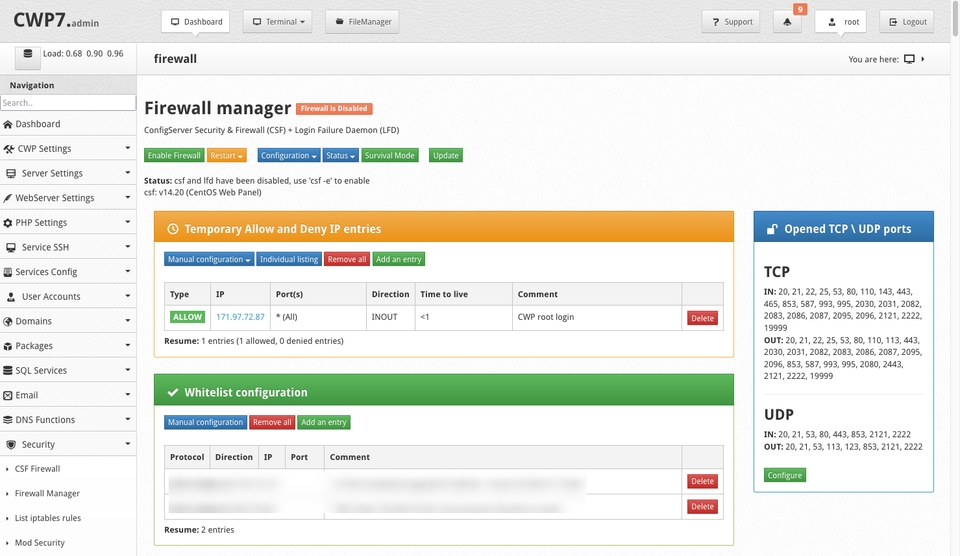Click Add an entry in Temporary entries

(399, 260)
